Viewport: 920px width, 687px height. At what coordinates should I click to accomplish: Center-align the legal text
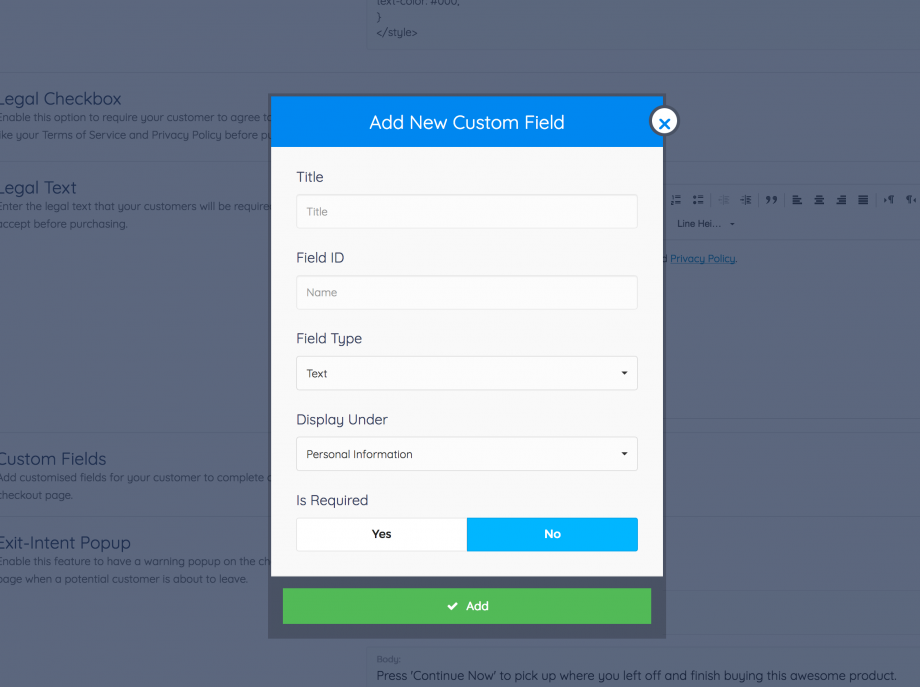click(x=819, y=200)
